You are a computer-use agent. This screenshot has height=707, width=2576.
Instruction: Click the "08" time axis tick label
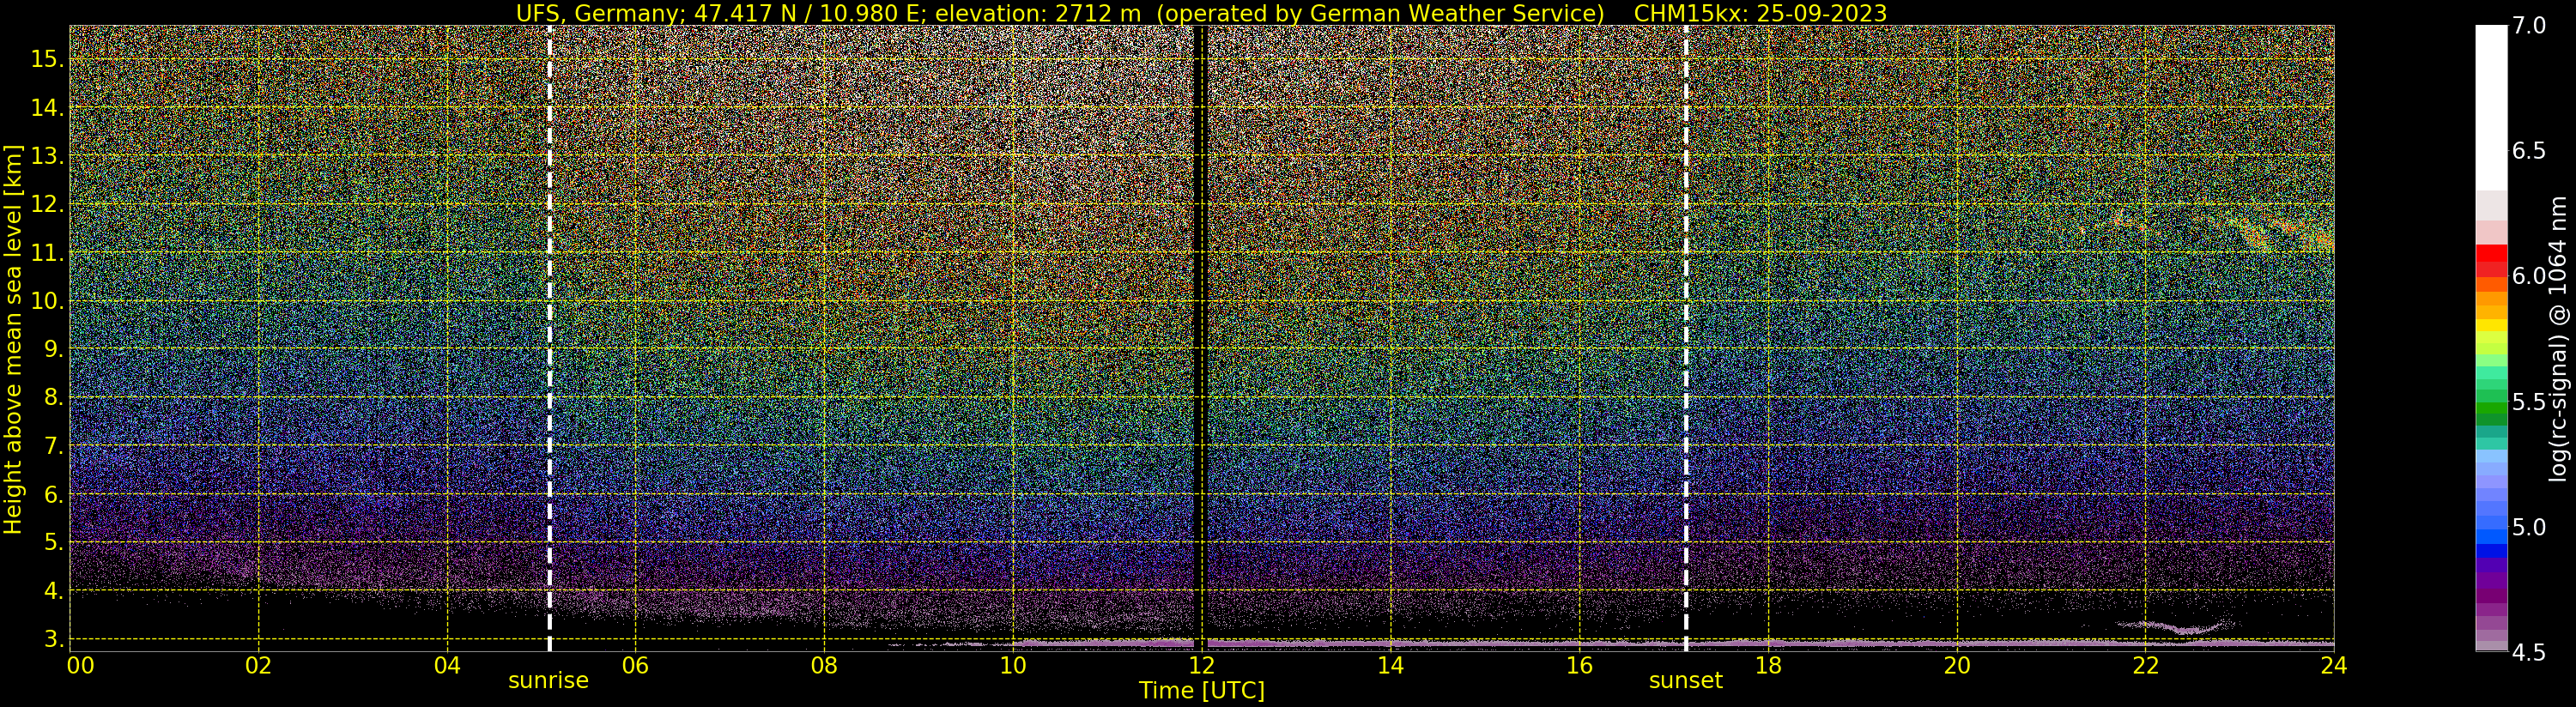point(824,666)
